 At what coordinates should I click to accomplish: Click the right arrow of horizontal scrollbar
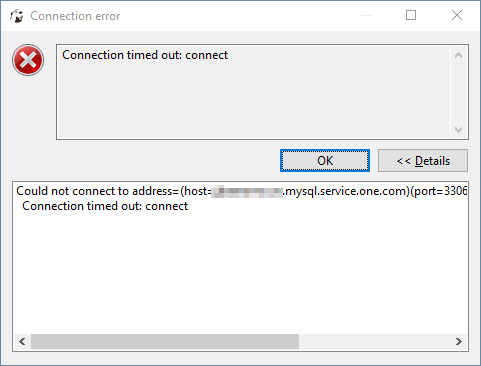[x=459, y=341]
